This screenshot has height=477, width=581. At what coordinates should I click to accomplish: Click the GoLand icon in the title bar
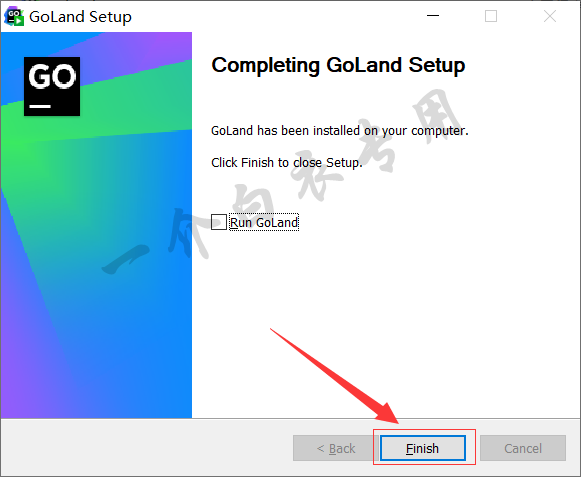tap(14, 17)
